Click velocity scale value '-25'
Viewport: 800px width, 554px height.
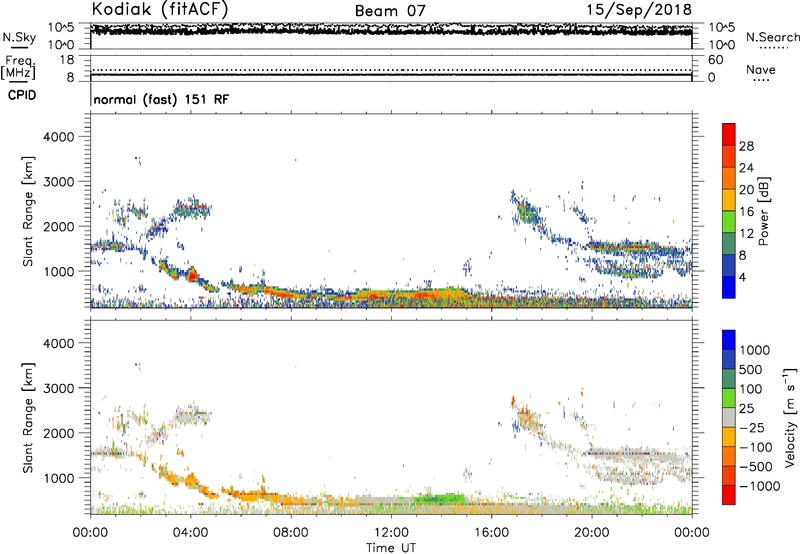pos(752,427)
